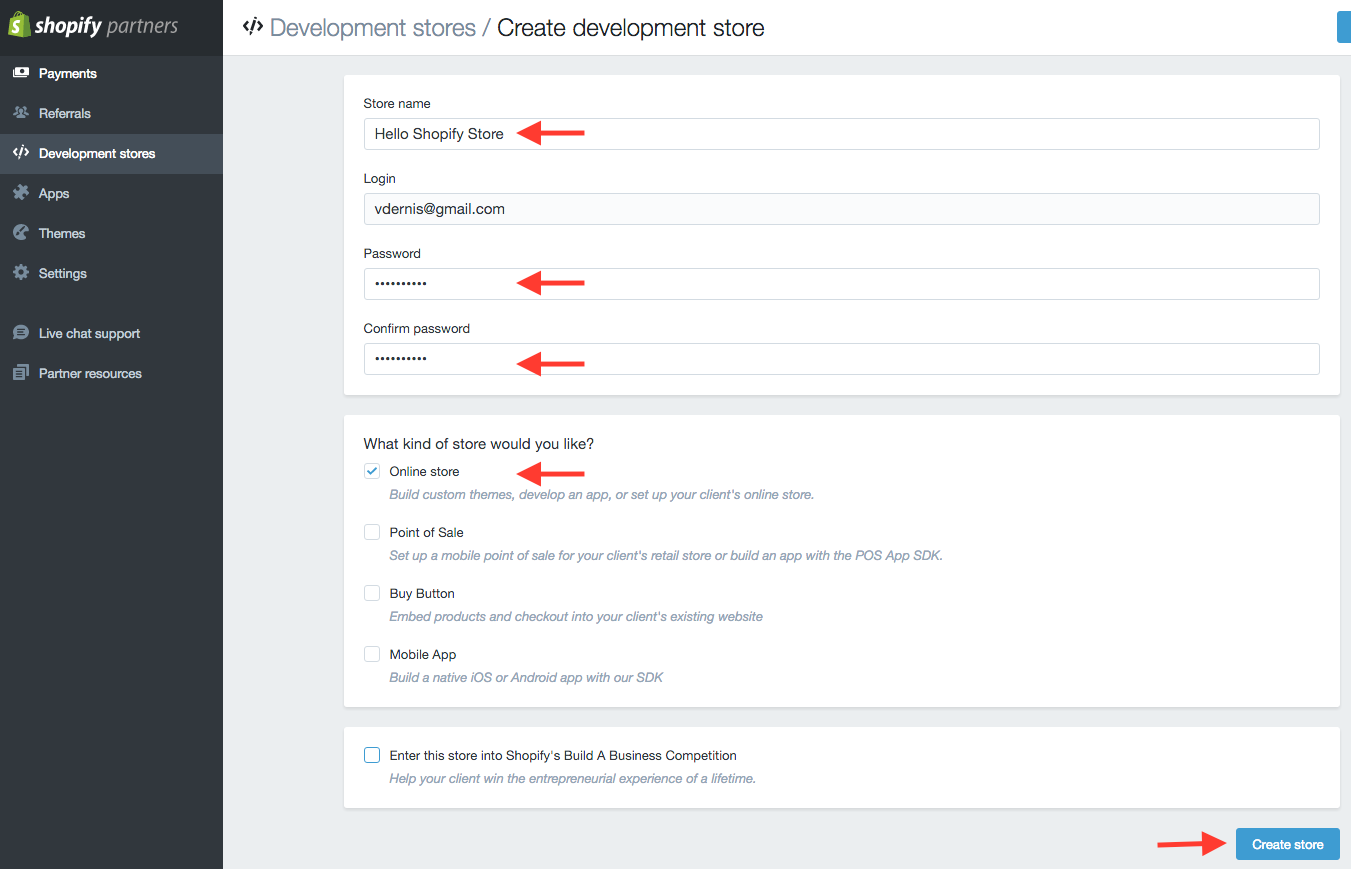This screenshot has height=869, width=1351.
Task: Click 'Embed products and checkout' description text
Action: click(x=576, y=616)
